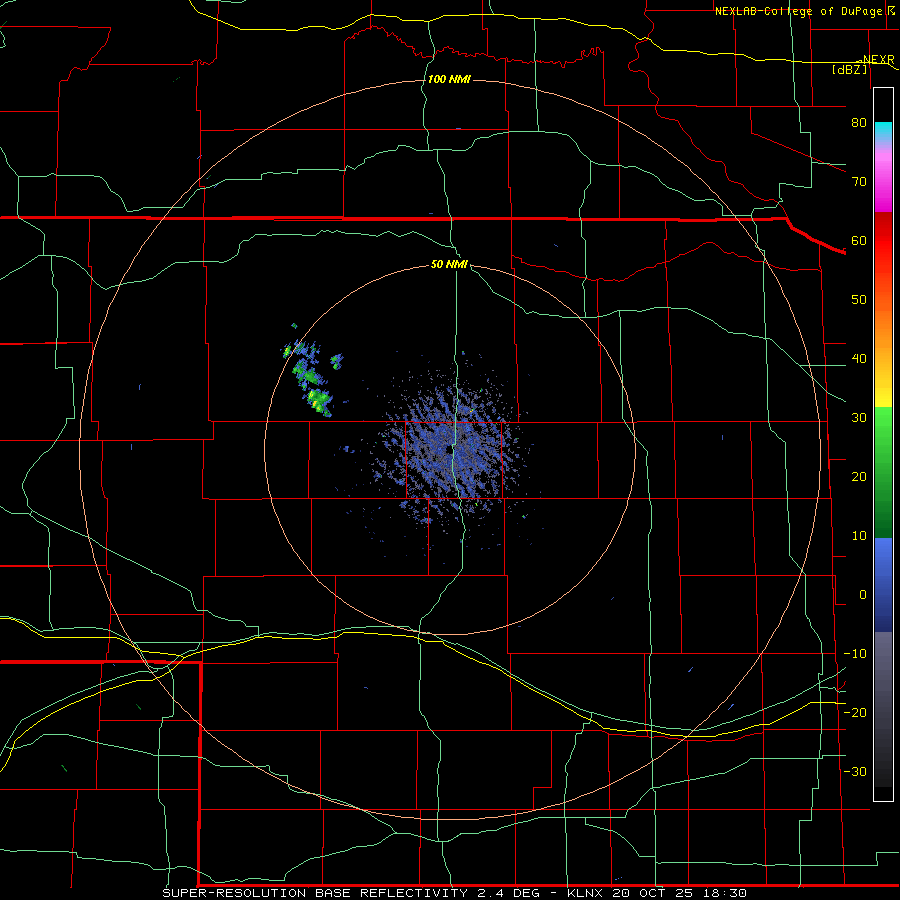Click the -20 value on reflectivity scale

(855, 713)
